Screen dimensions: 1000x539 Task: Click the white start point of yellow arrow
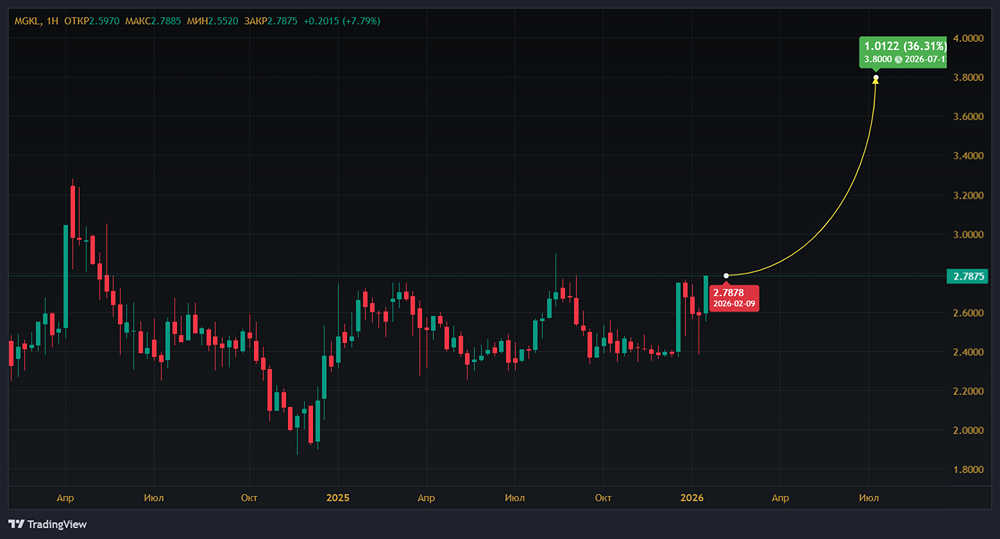tap(726, 275)
